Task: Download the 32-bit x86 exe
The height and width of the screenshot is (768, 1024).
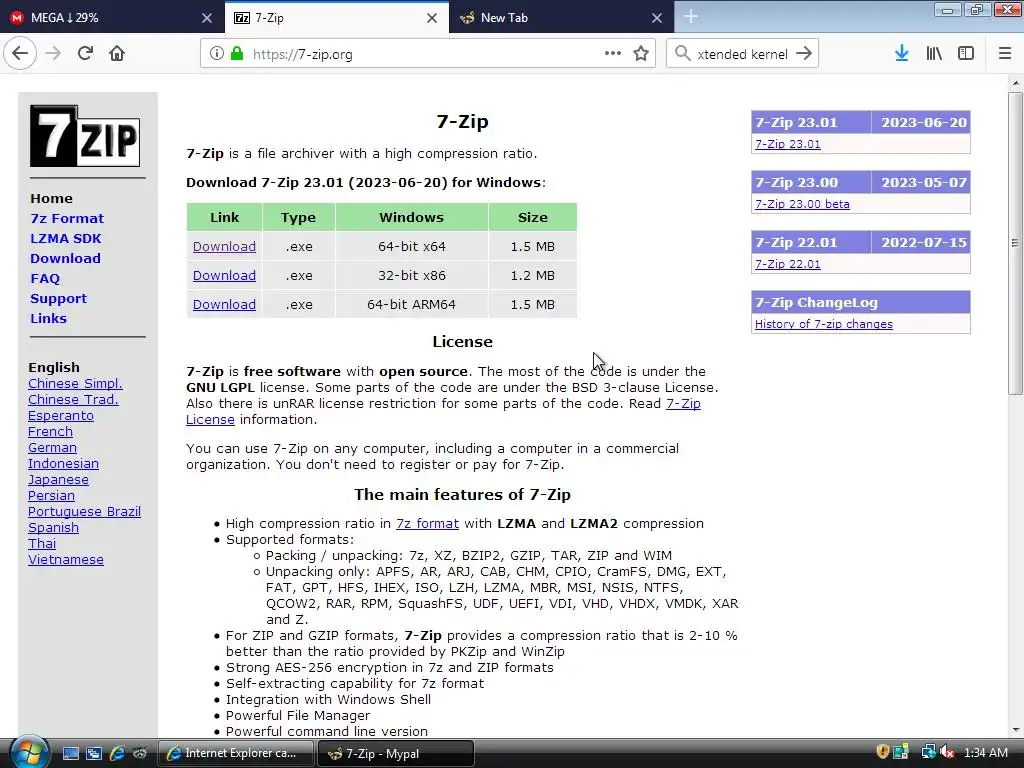Action: [224, 275]
